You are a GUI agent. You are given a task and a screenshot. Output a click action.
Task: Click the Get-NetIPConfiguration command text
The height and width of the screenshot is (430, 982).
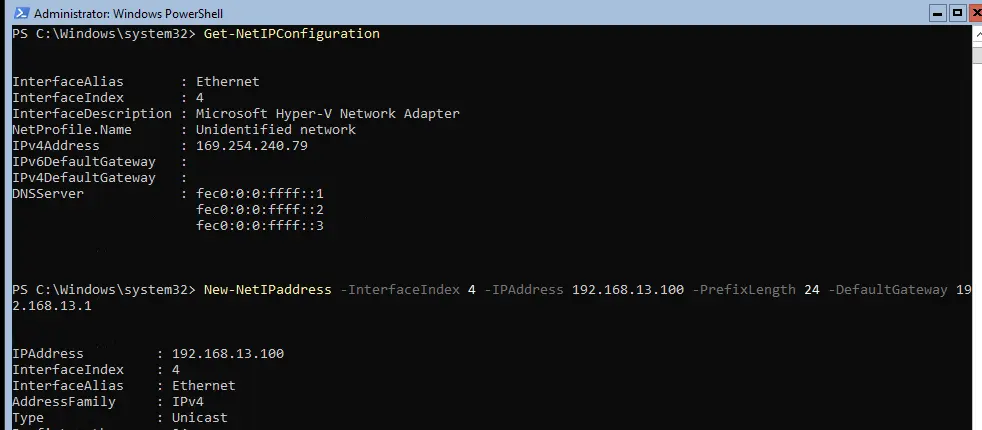(x=292, y=34)
